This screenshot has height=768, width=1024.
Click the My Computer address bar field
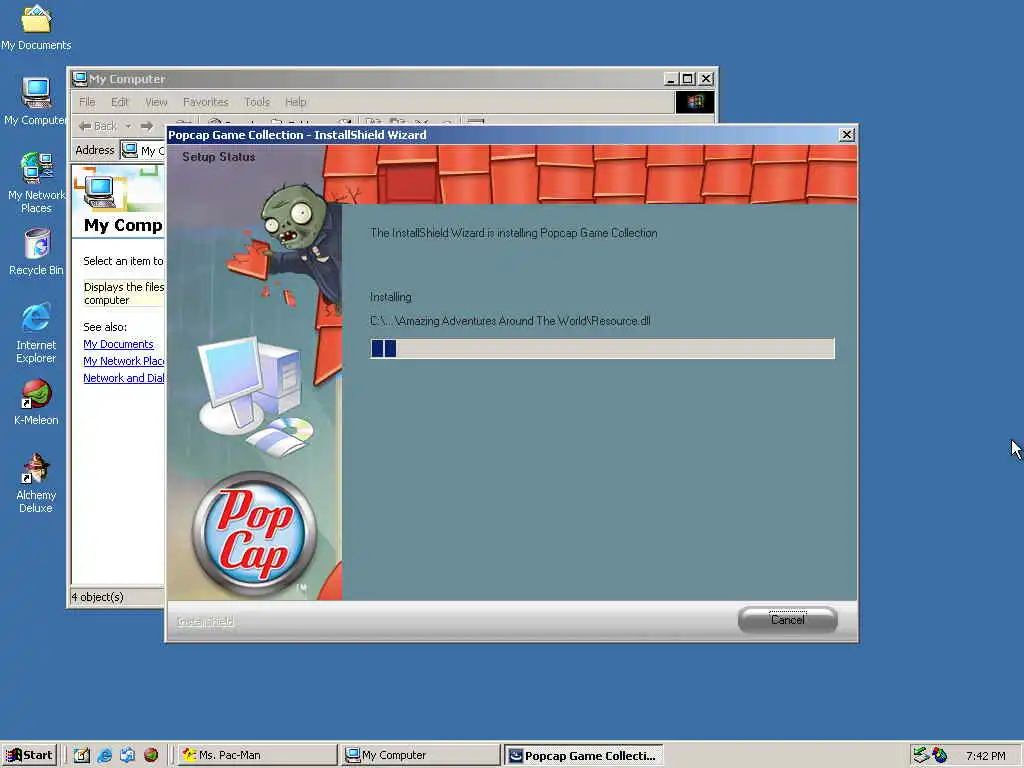point(144,150)
